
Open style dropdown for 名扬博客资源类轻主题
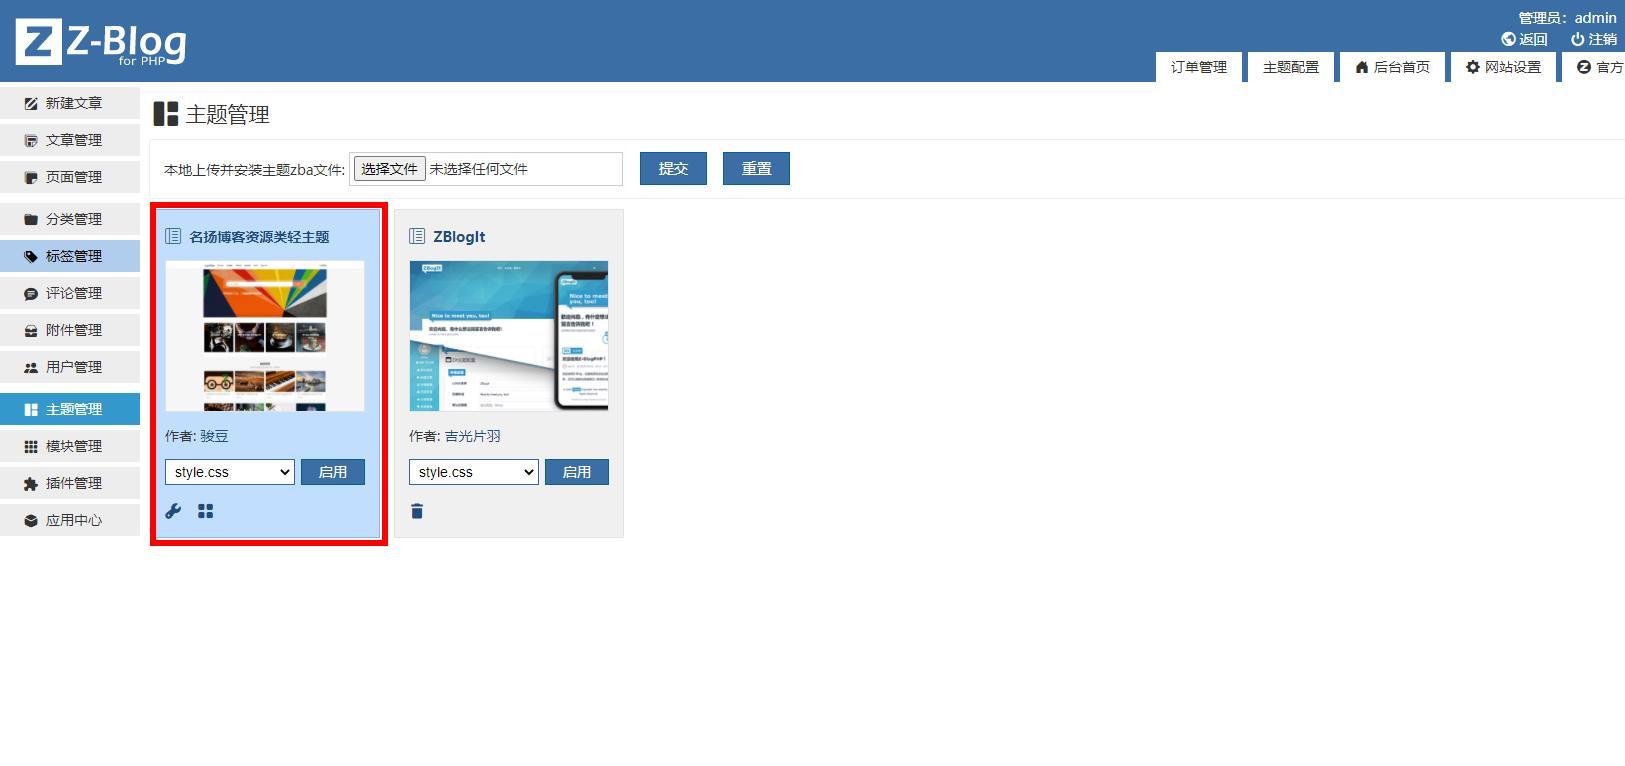(230, 472)
